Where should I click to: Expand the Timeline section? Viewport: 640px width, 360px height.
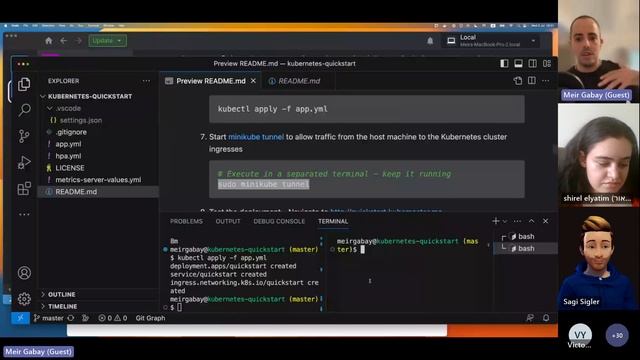62,306
